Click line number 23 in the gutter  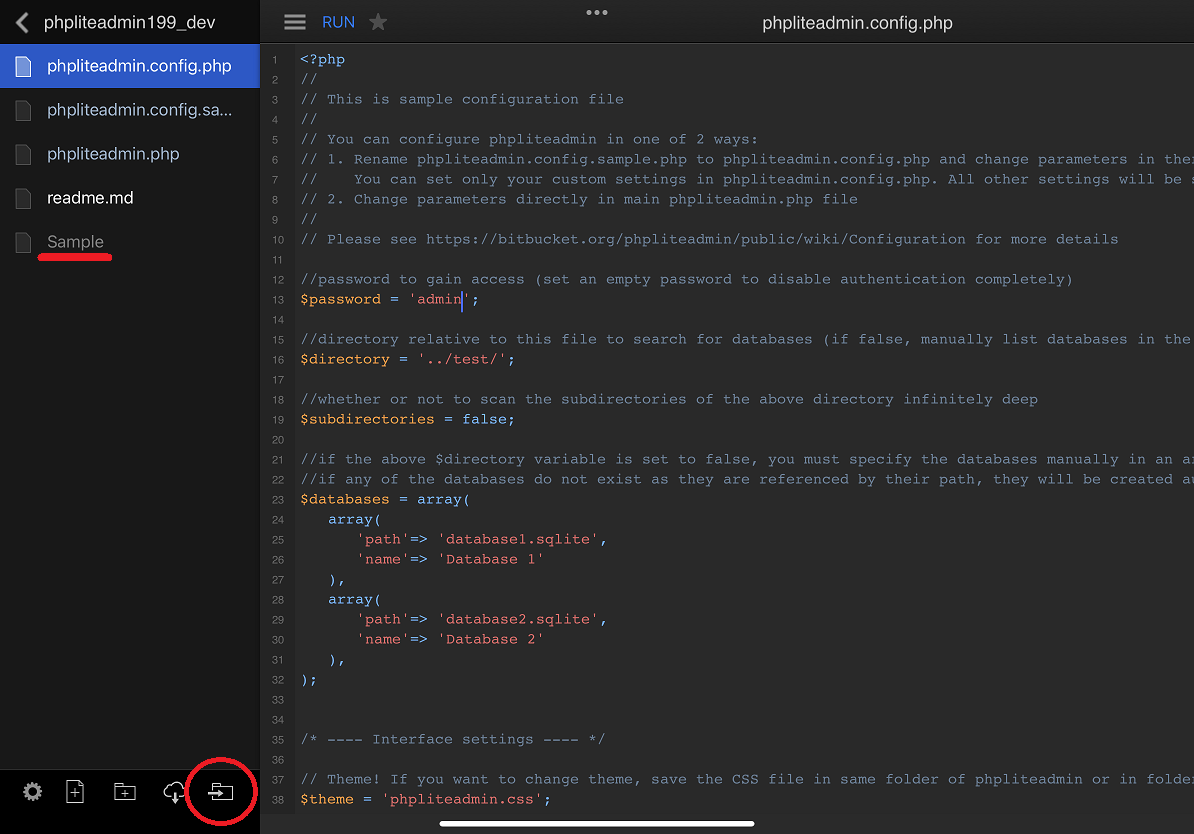(x=278, y=500)
